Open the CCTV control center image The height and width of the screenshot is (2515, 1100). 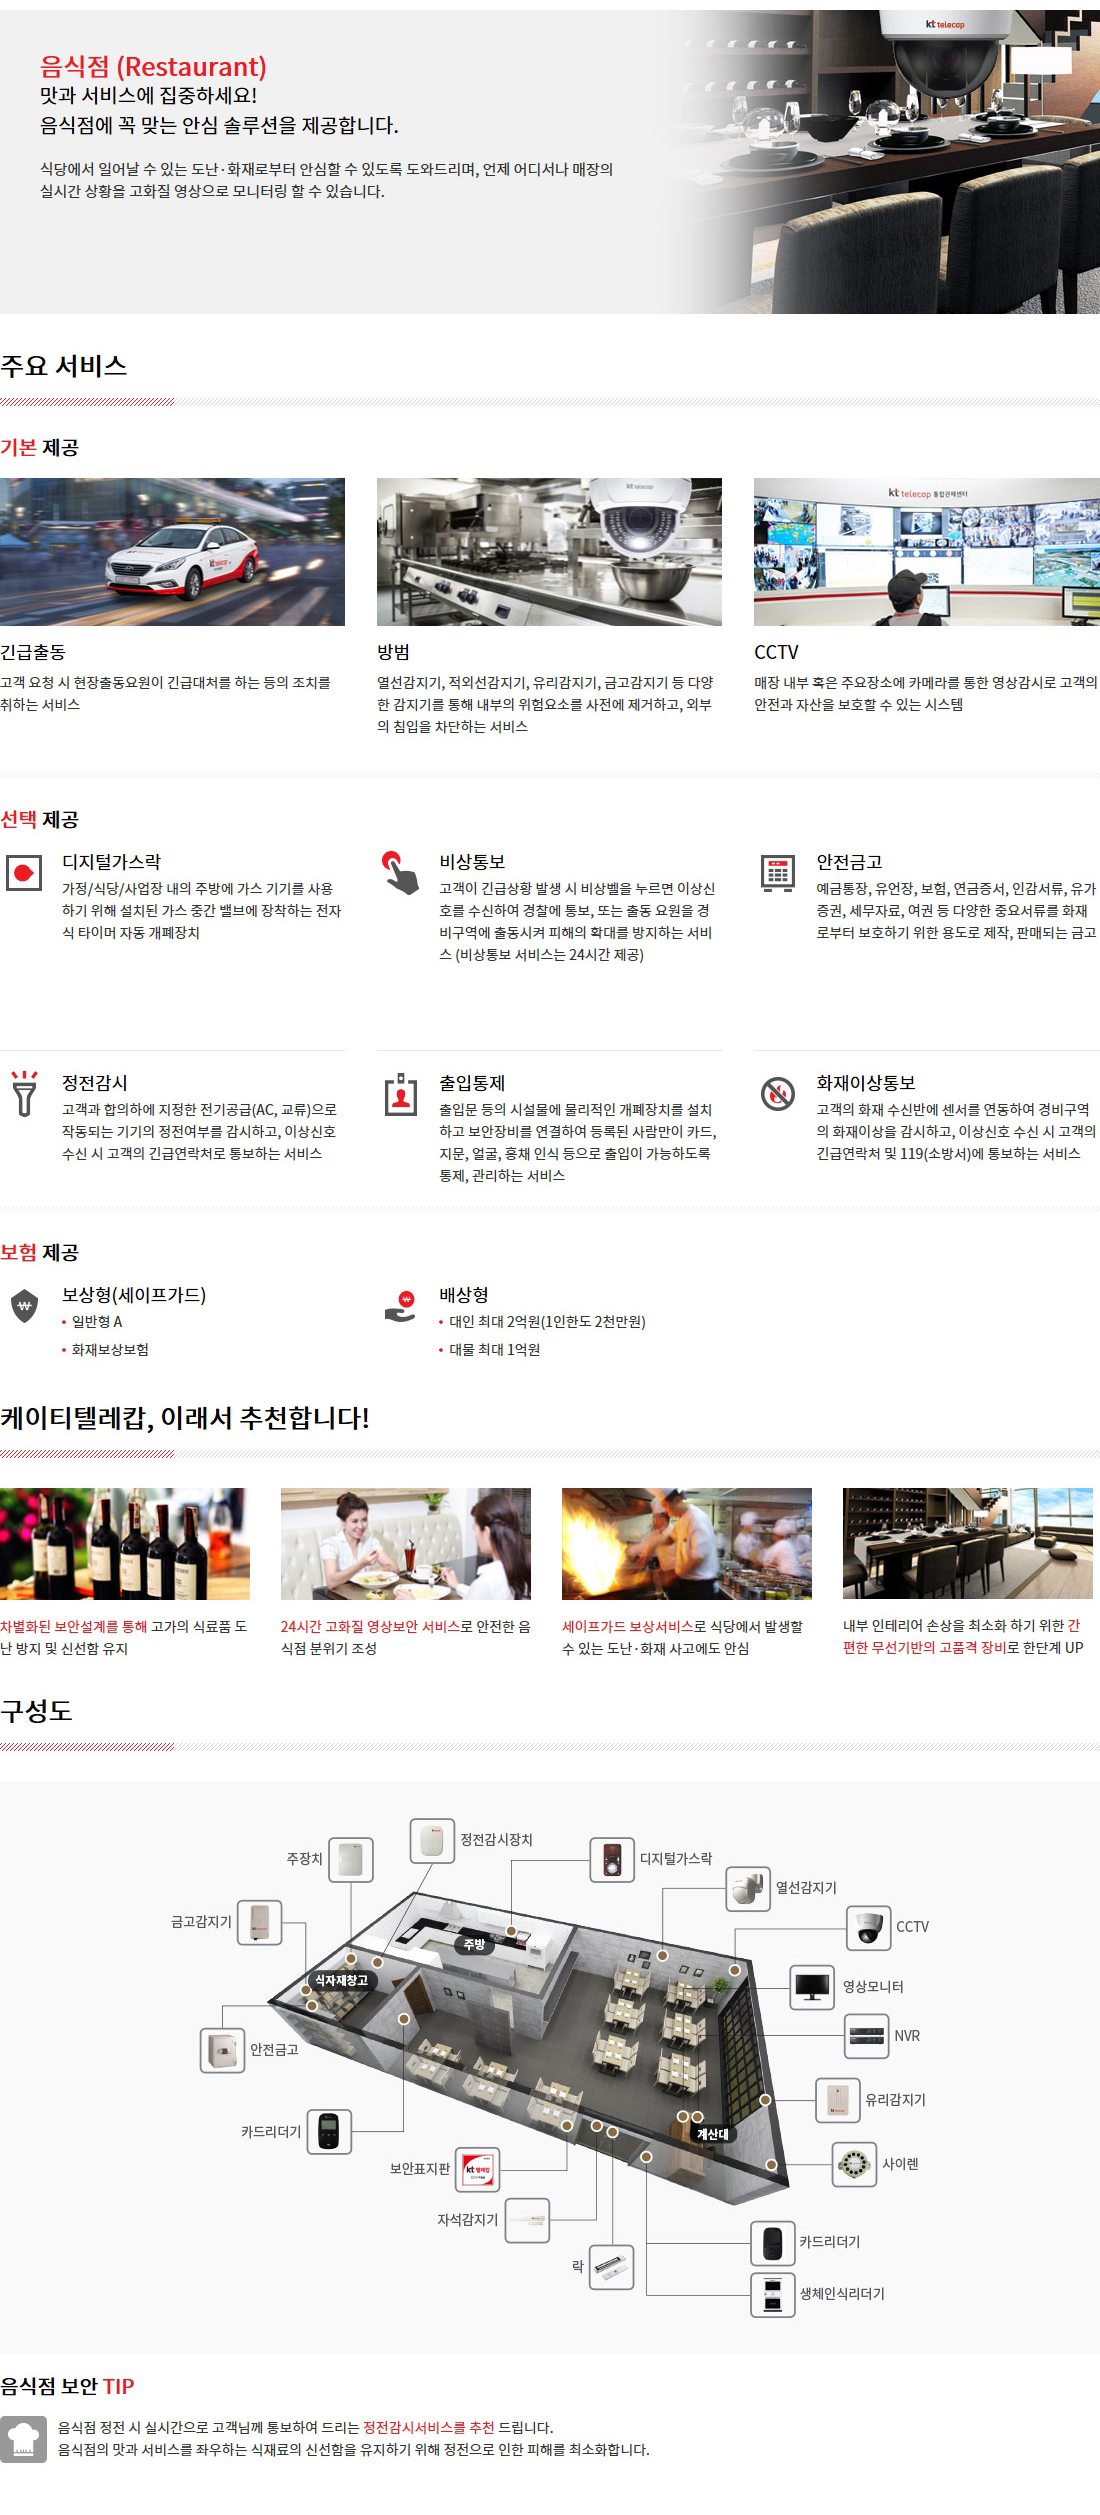(926, 552)
